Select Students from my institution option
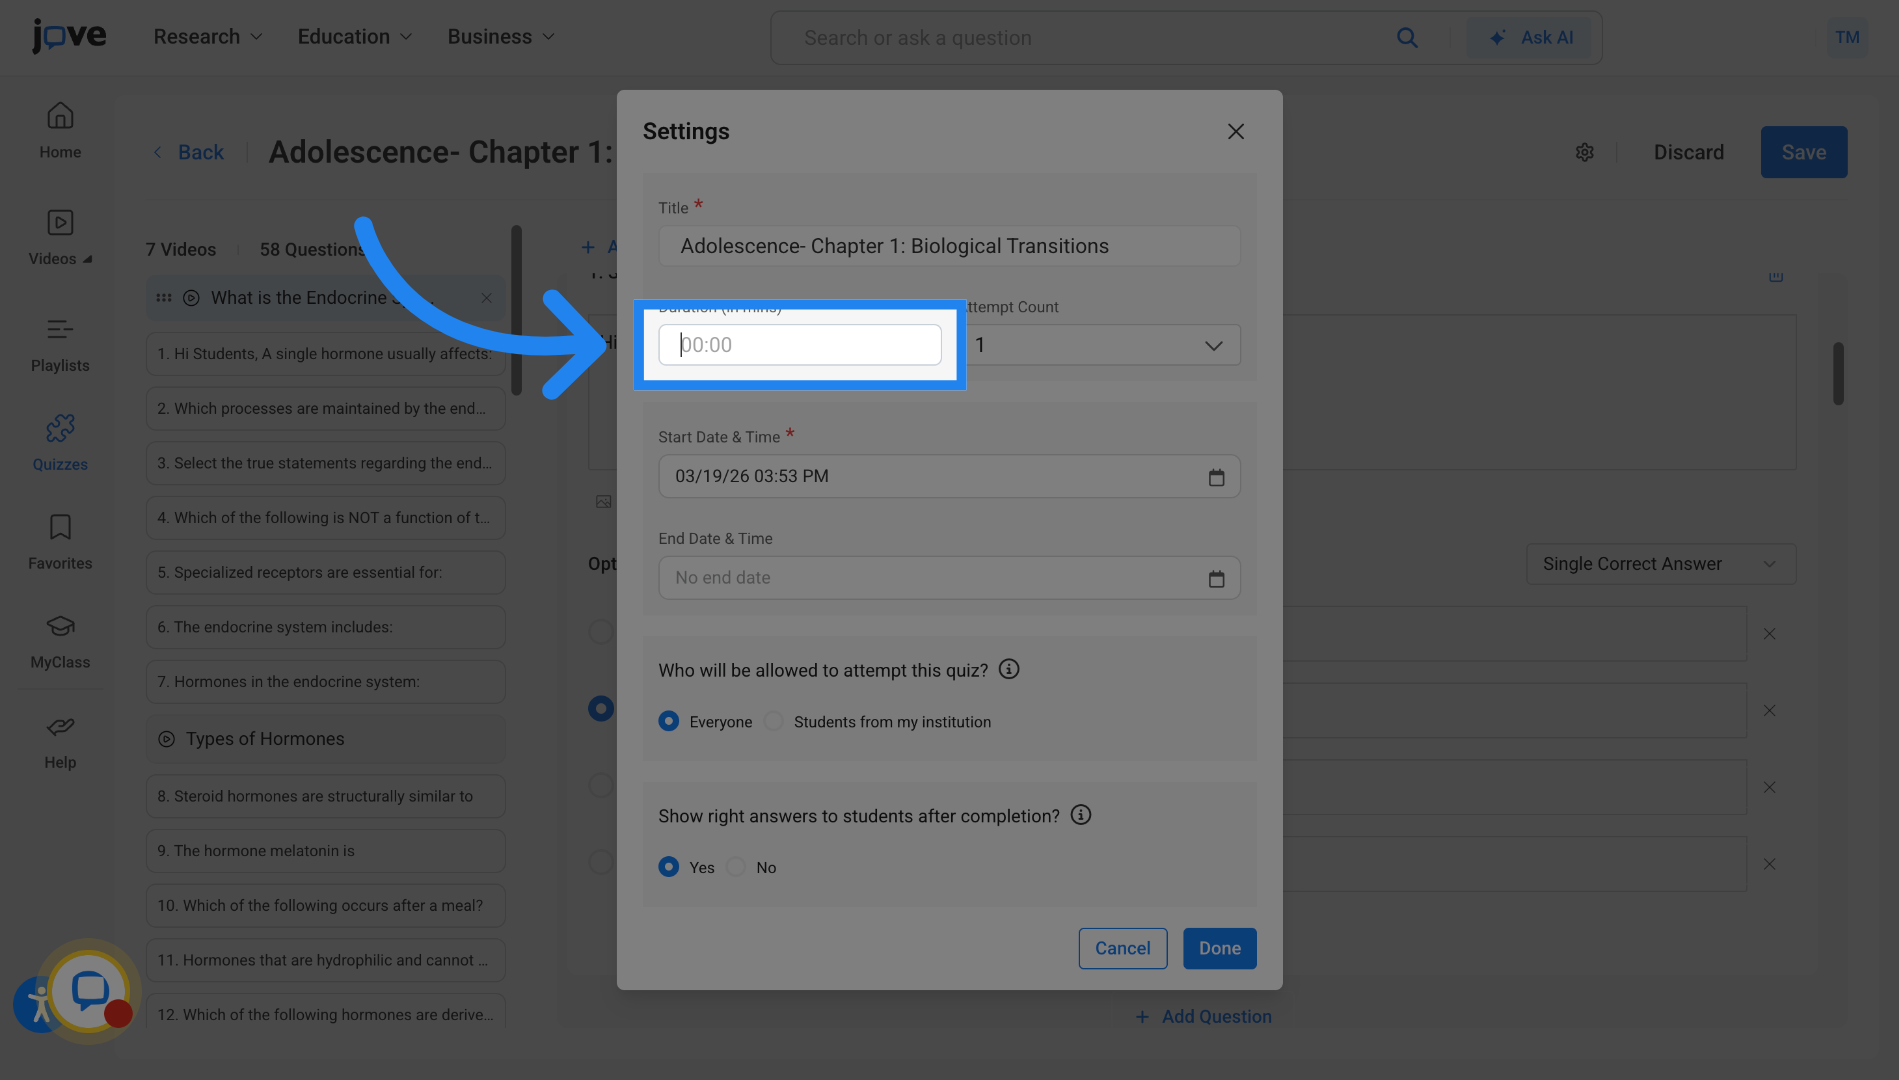 point(774,721)
